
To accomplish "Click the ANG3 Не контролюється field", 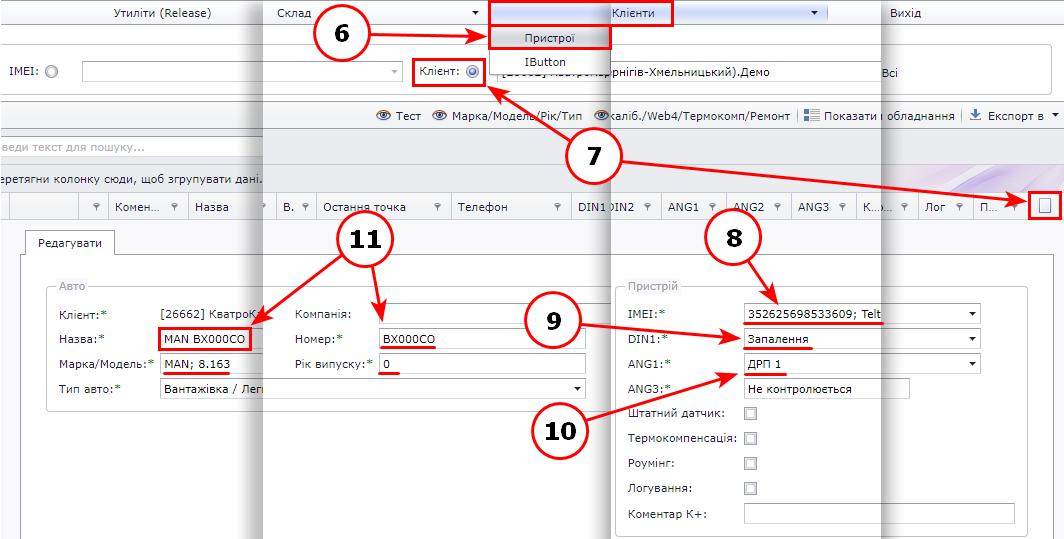I will pos(826,389).
